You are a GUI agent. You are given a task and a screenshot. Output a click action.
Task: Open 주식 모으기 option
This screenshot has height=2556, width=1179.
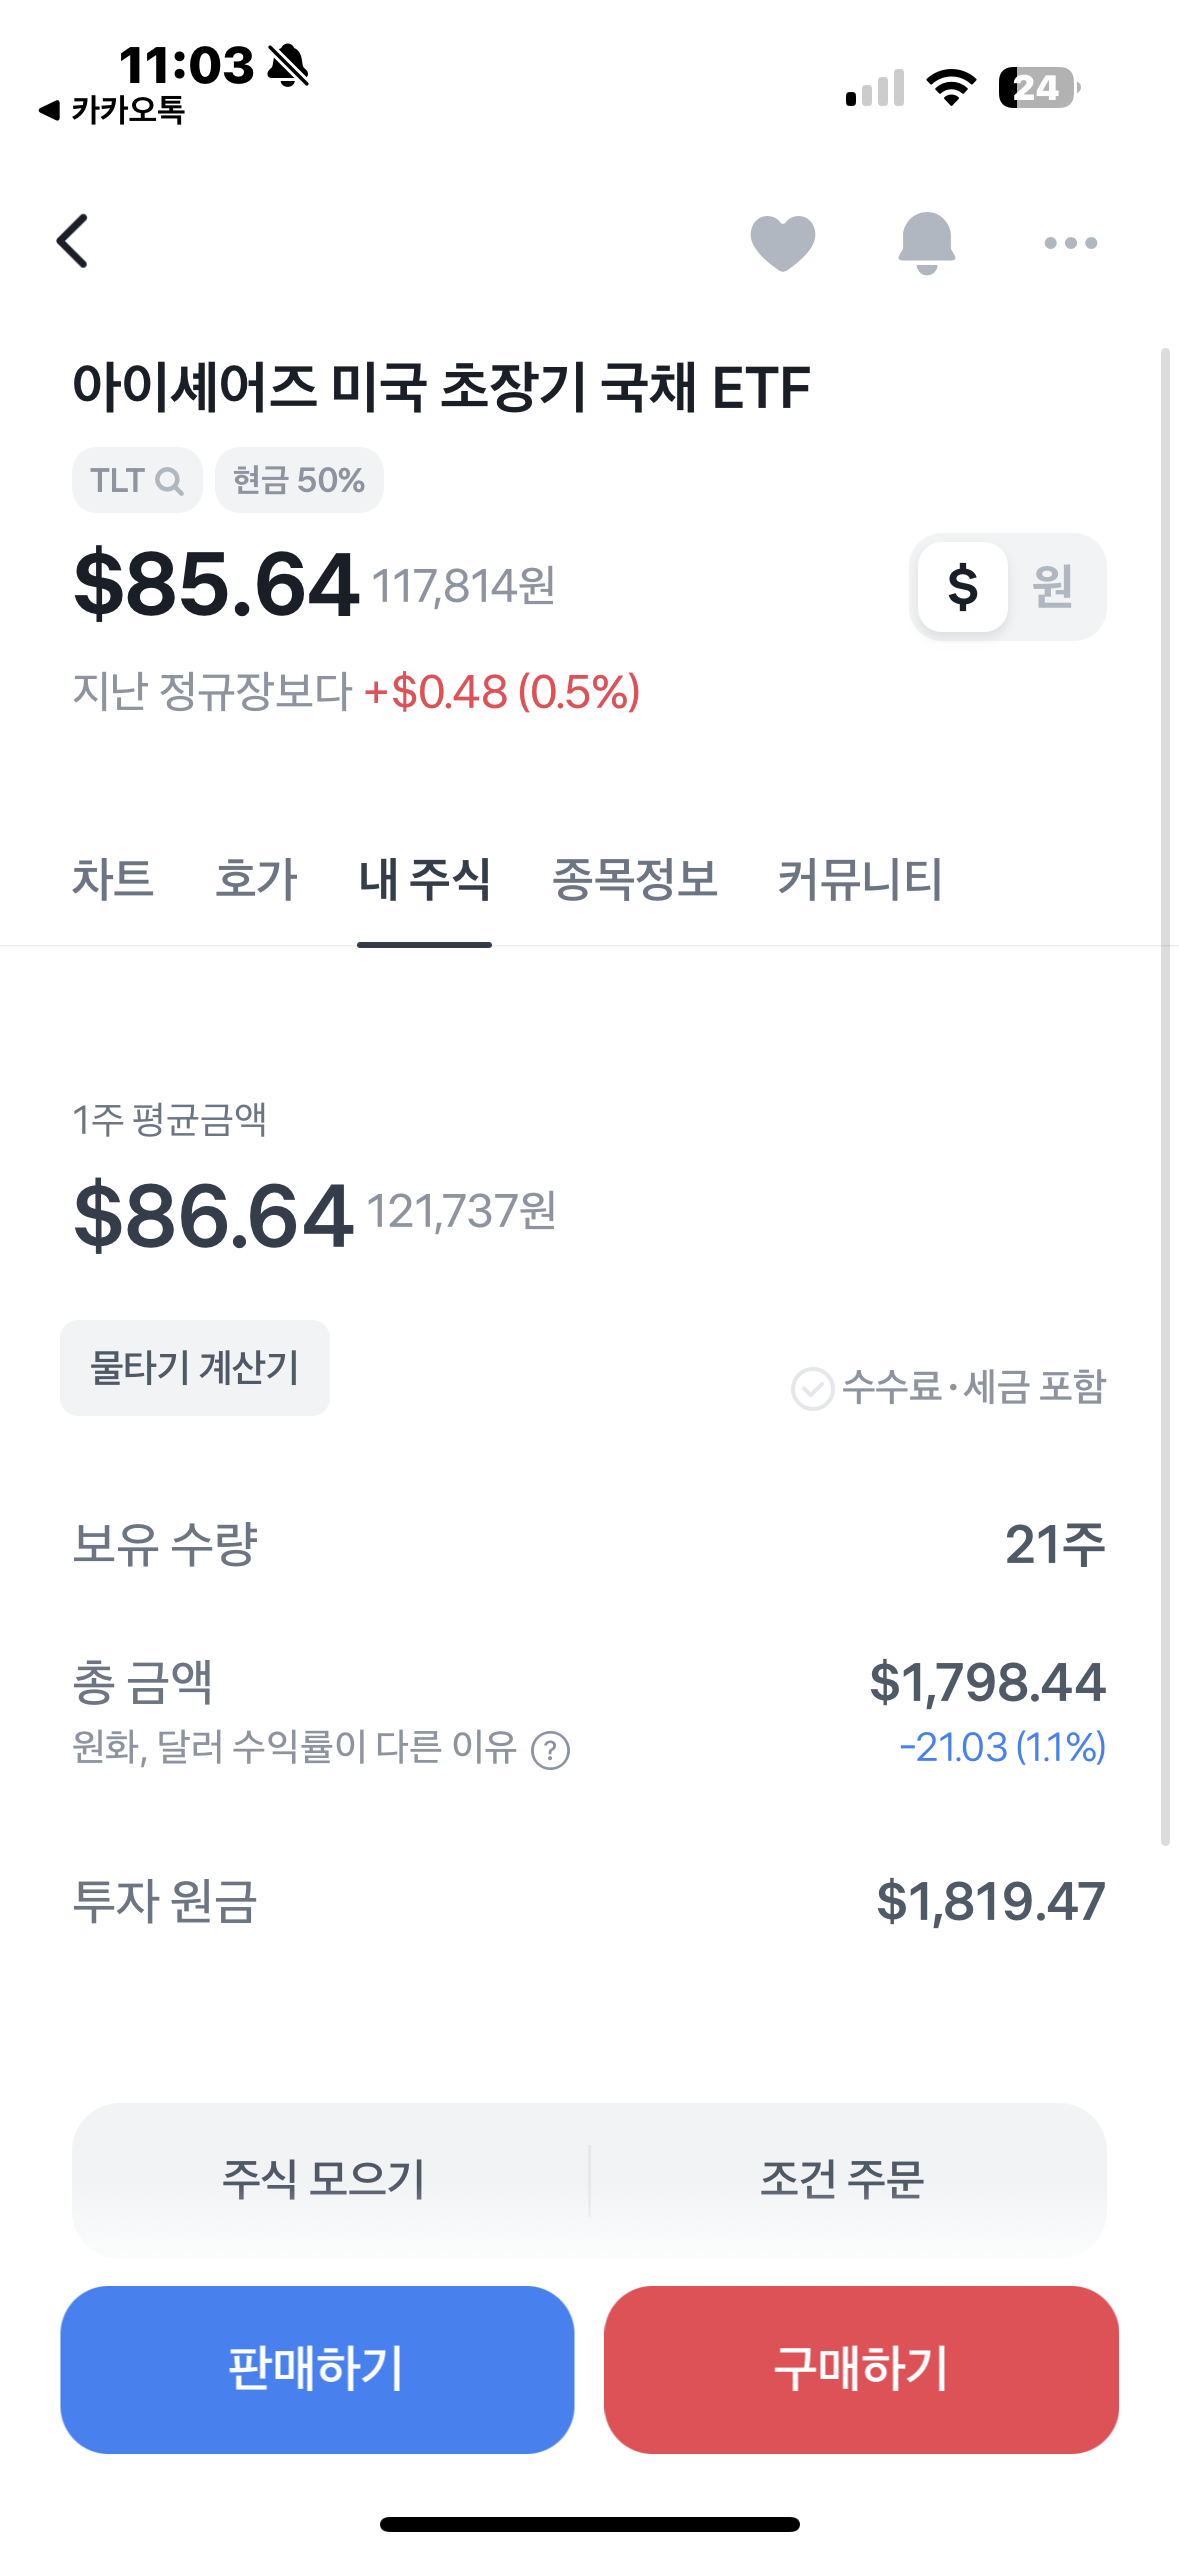point(324,2179)
